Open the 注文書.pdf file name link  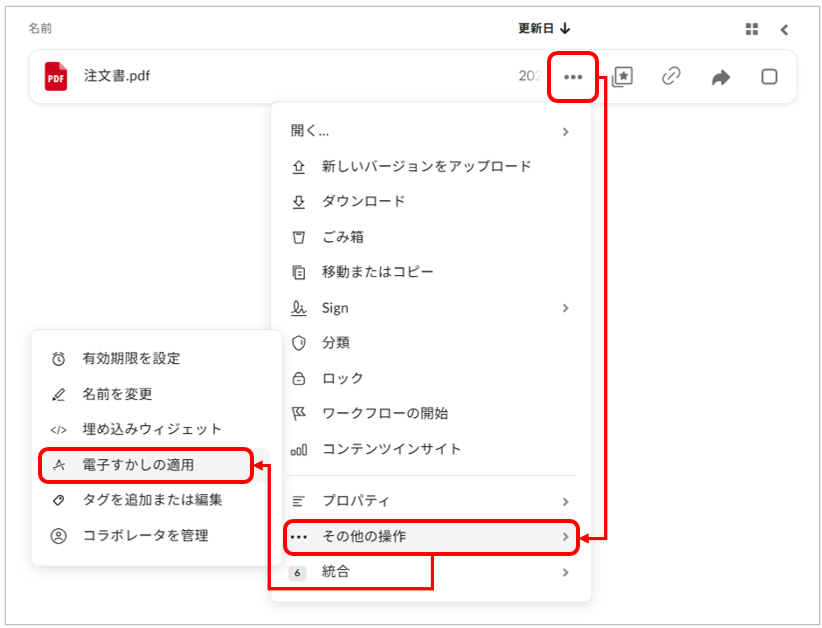click(x=117, y=76)
